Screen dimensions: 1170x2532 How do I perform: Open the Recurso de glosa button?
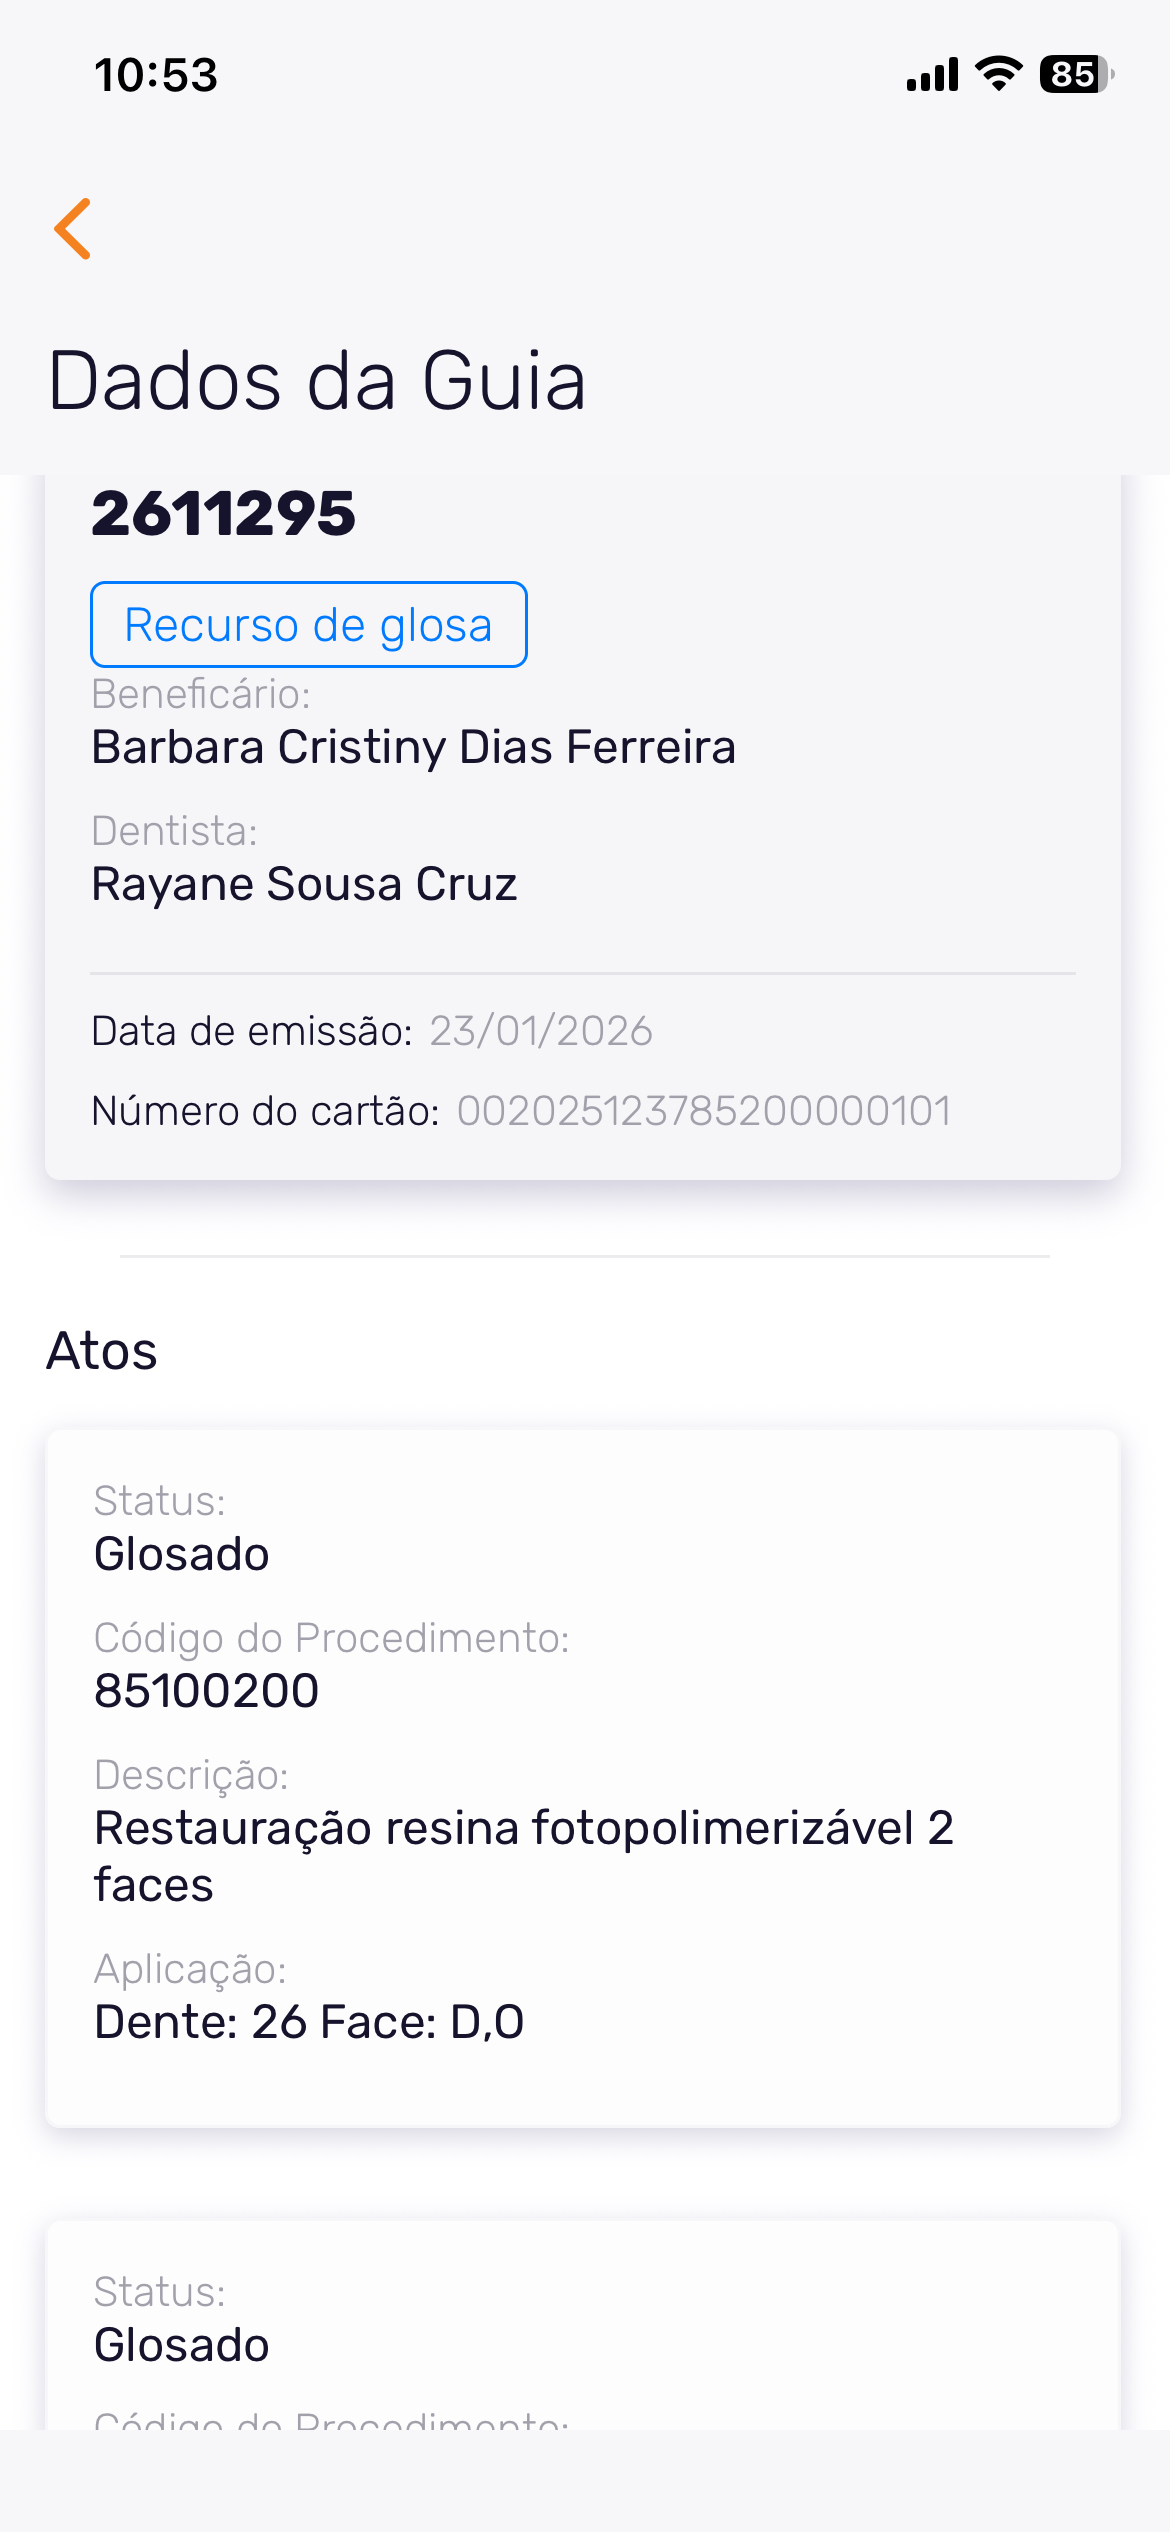click(308, 625)
